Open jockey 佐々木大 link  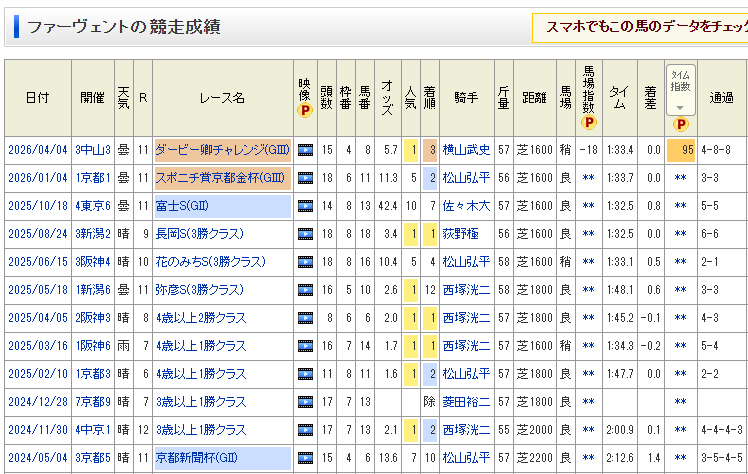[x=466, y=206]
